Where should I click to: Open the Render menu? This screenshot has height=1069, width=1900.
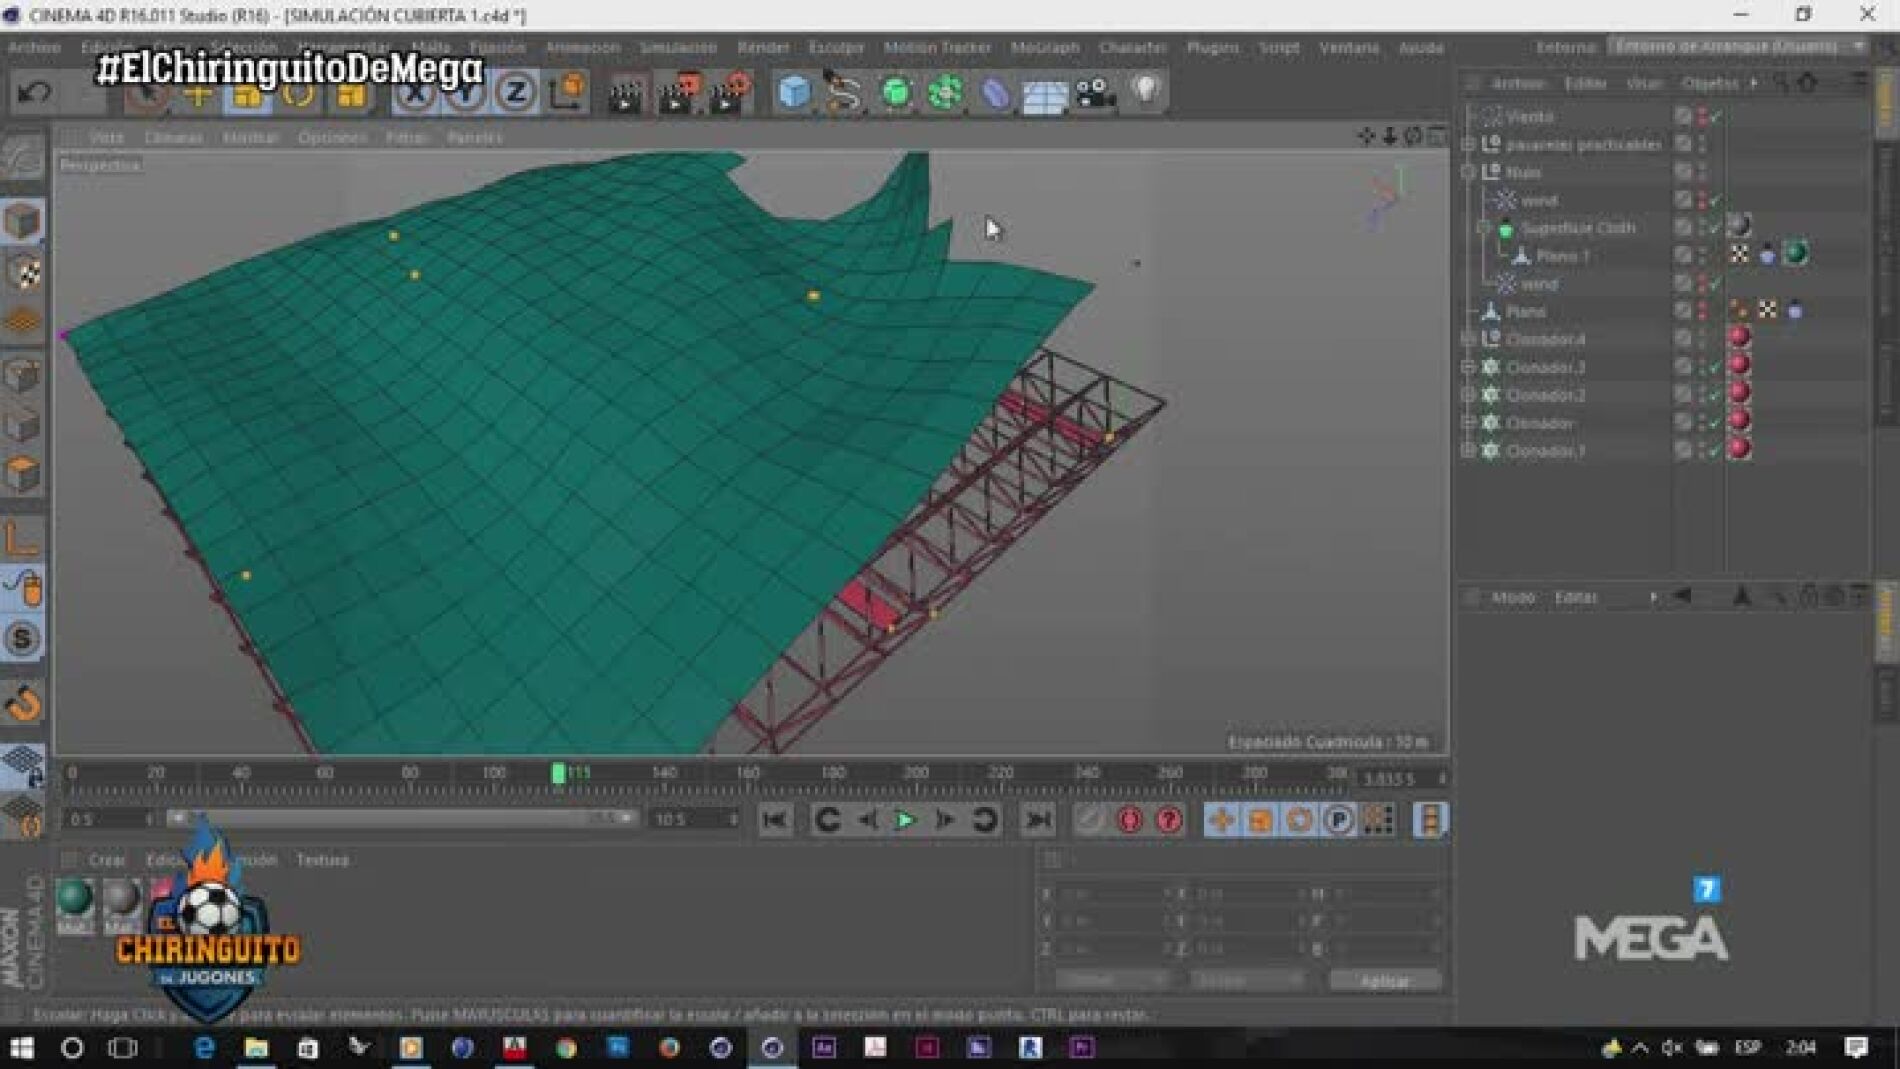(x=762, y=47)
